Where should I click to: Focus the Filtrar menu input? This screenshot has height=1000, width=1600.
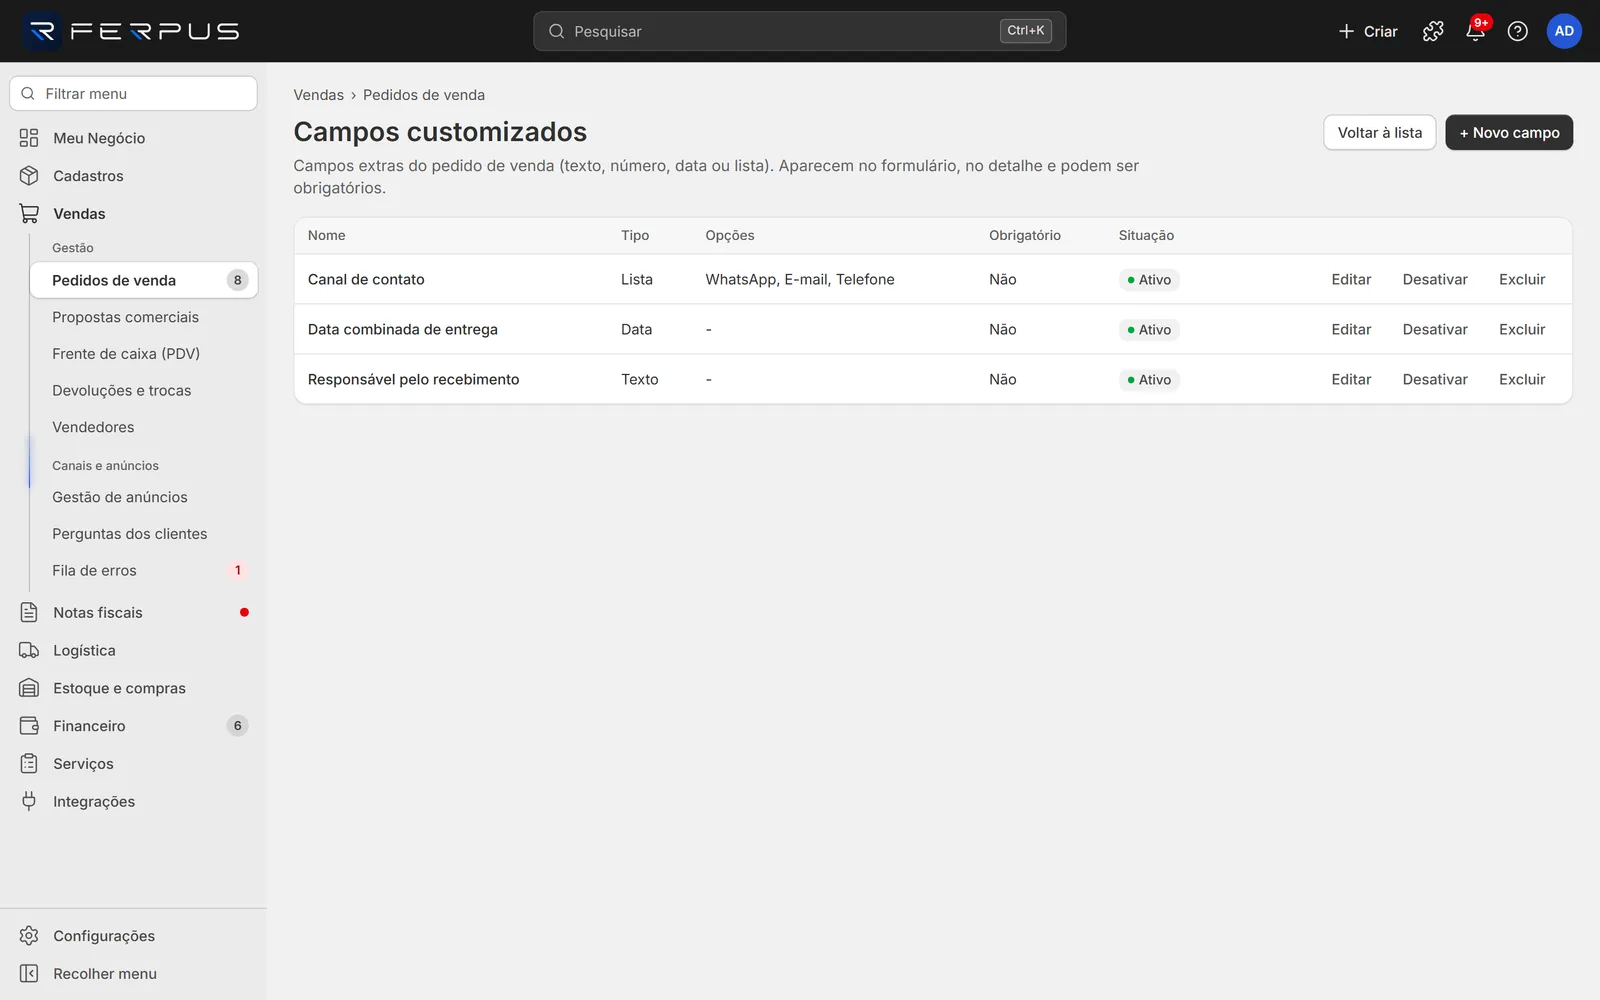(134, 93)
